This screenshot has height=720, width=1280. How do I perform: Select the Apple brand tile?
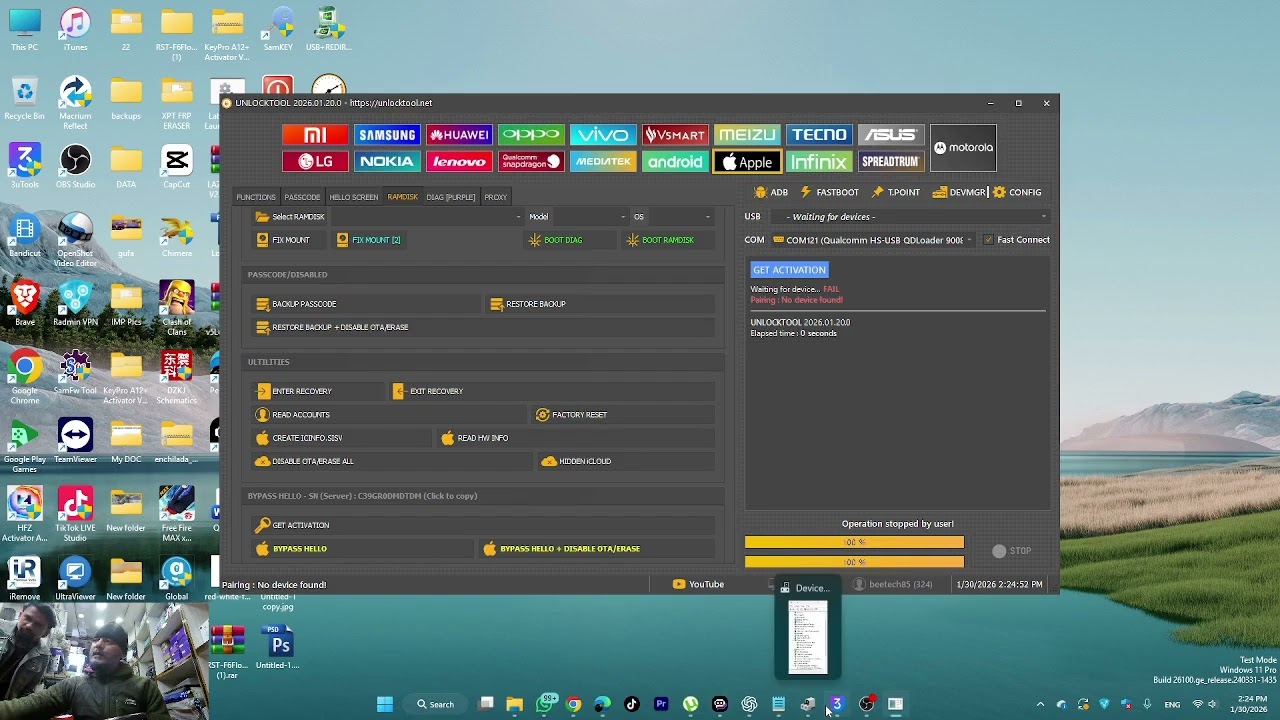[x=747, y=161]
